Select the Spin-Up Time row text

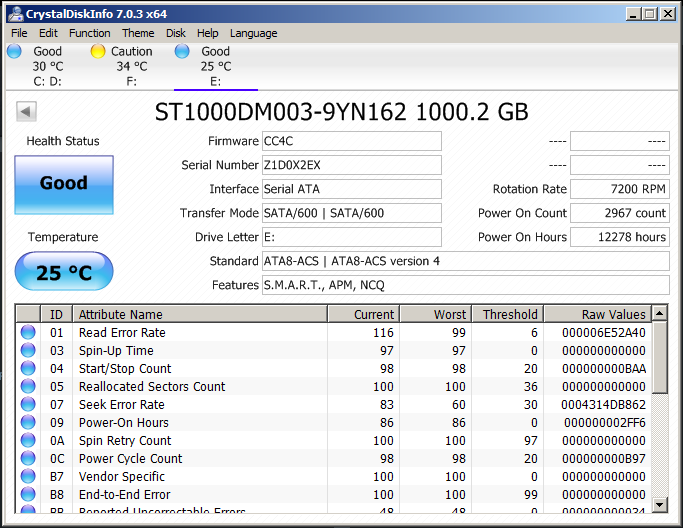[x=116, y=351]
